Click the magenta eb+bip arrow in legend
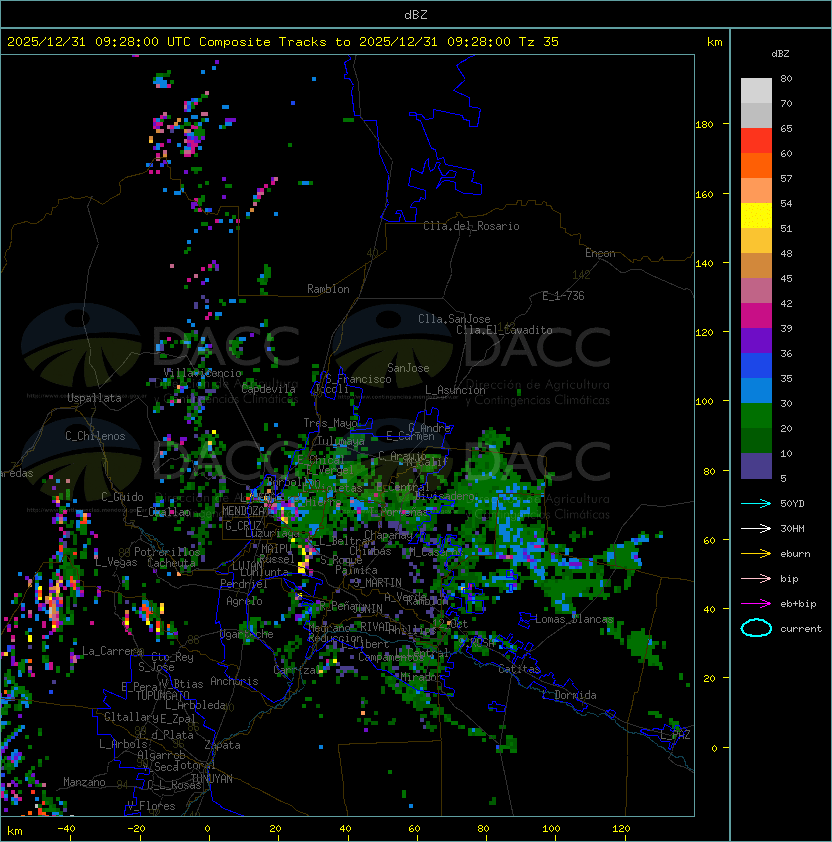Screen dimensions: 832x842 coord(756,604)
